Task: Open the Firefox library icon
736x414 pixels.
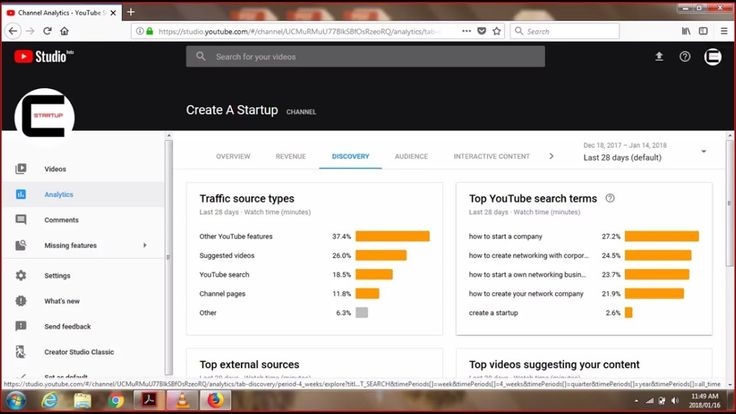Action: (686, 31)
